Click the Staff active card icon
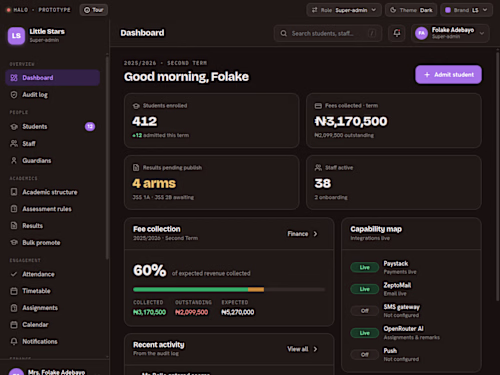Screen dimensions: 500x375 point(318,168)
